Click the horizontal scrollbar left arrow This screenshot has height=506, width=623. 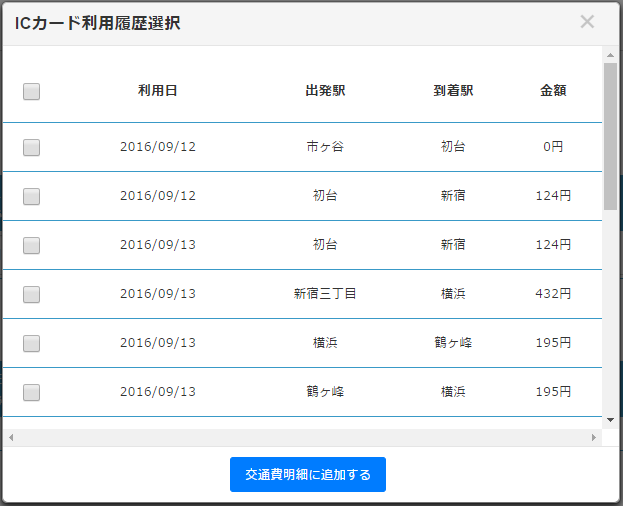click(10, 438)
